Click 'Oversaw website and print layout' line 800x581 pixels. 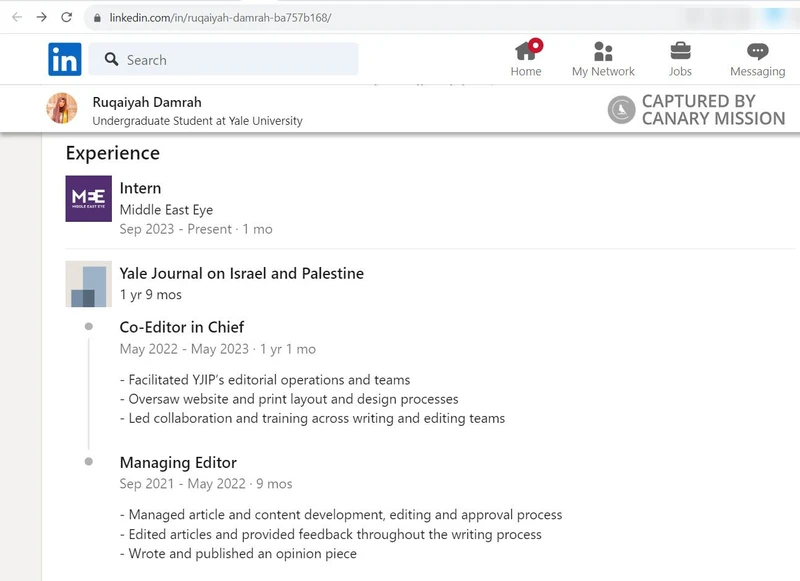point(289,399)
